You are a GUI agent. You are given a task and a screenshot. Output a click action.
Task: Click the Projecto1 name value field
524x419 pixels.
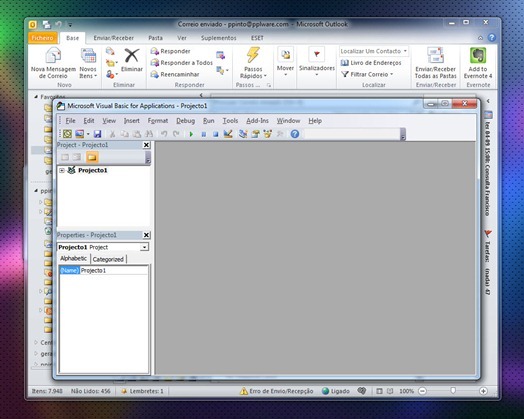(x=114, y=271)
